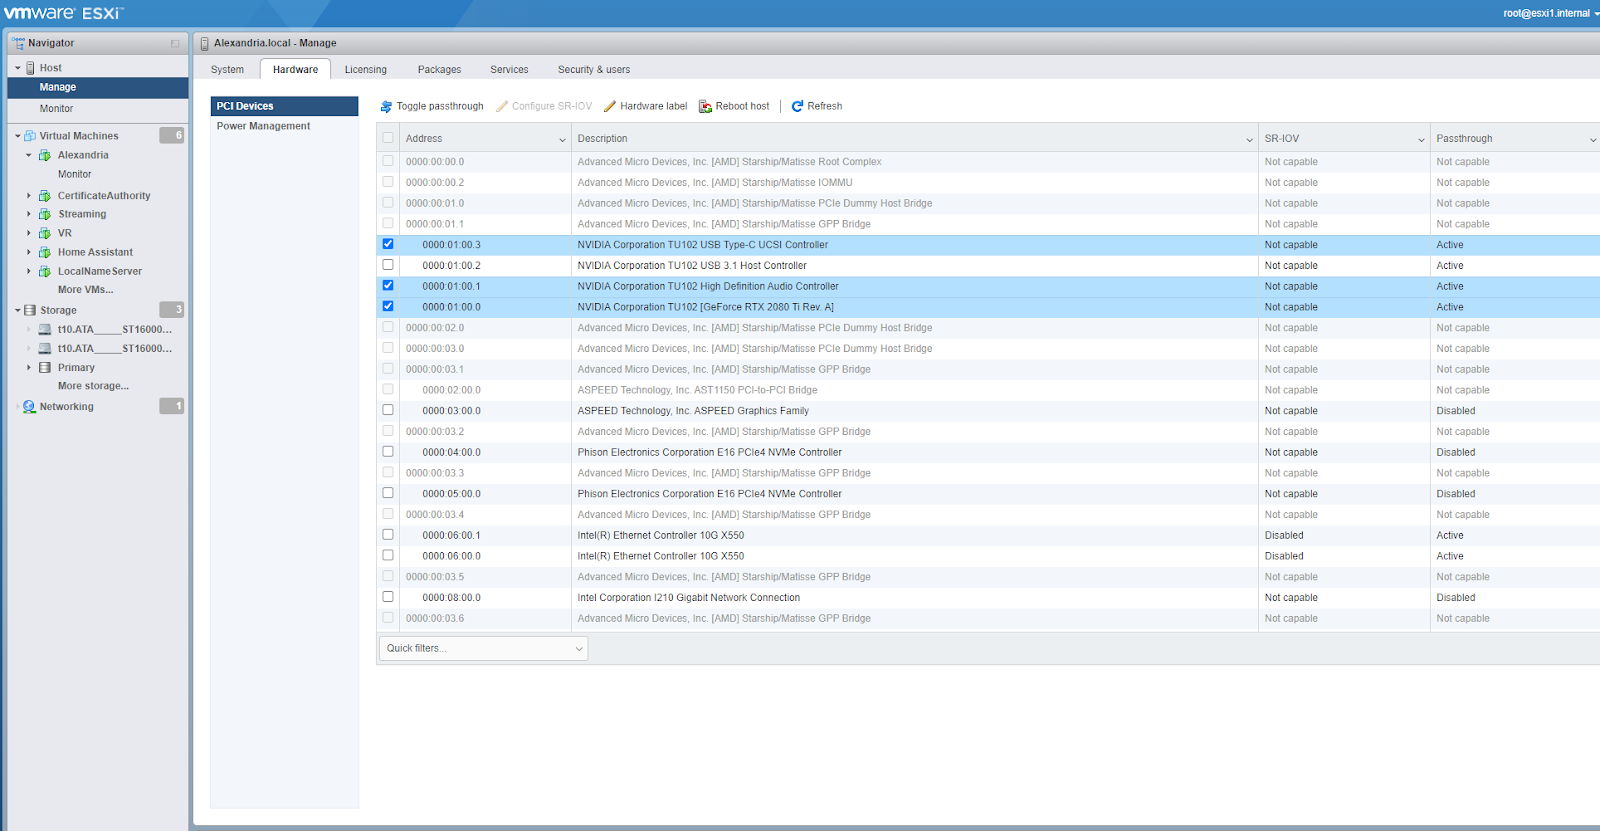
Task: Click the Alexandria VM icon
Action: pos(45,155)
